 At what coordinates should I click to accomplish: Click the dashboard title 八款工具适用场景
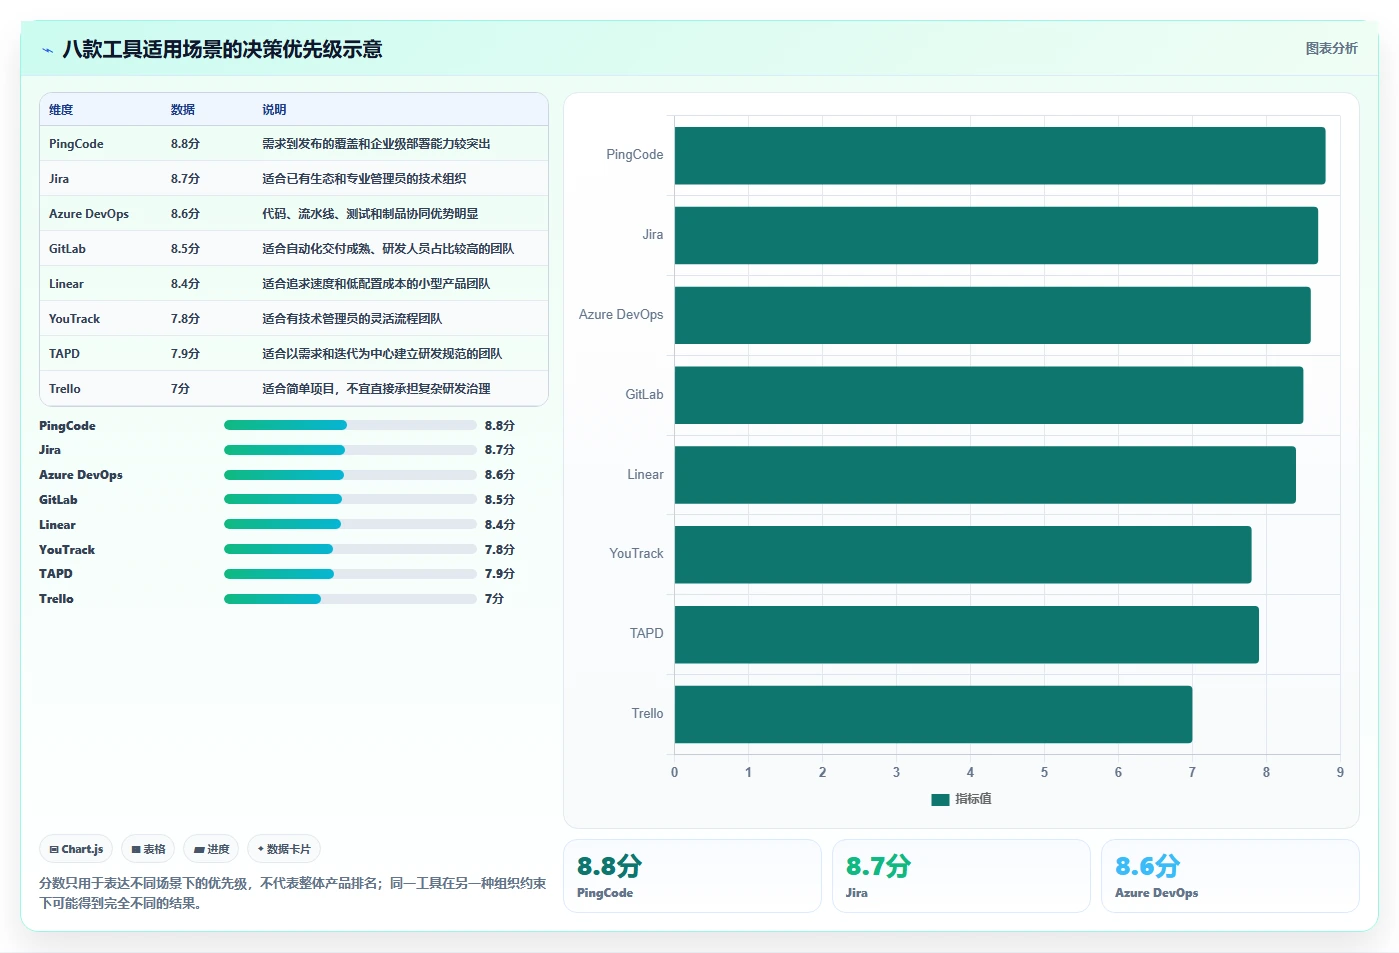[222, 49]
